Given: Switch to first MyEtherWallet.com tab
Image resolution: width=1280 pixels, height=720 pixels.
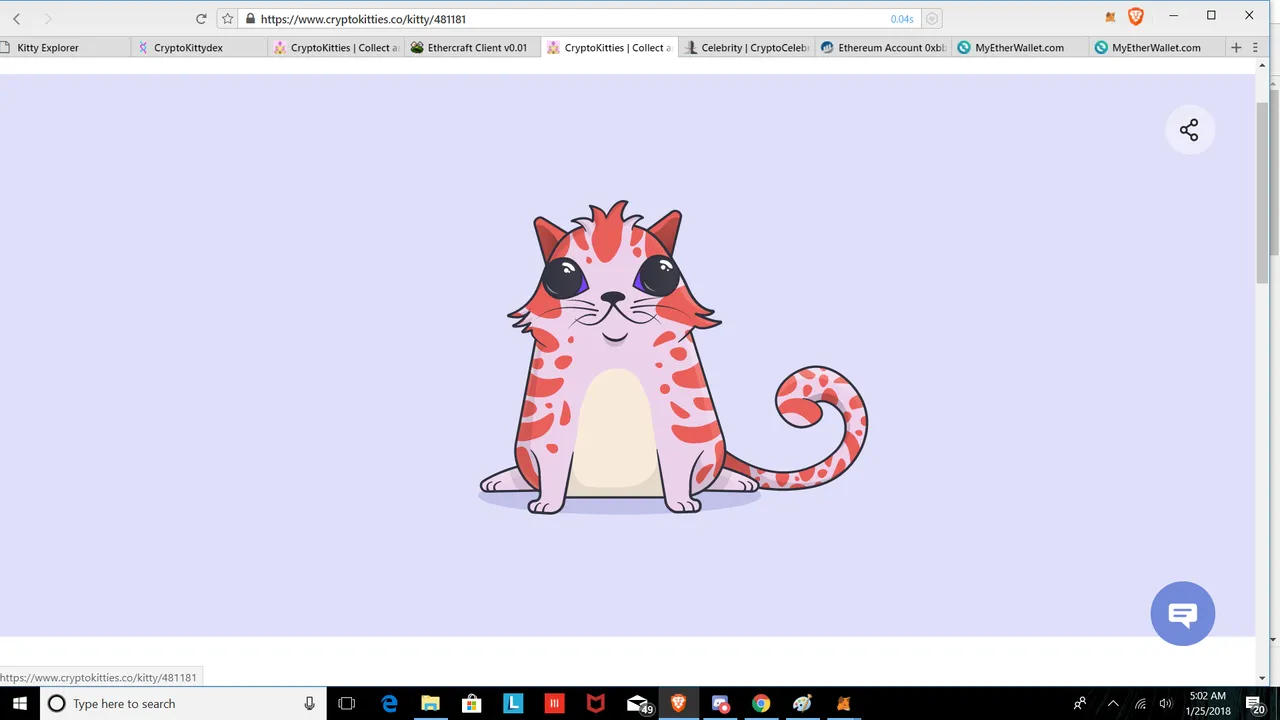Looking at the screenshot, I should (x=1019, y=47).
